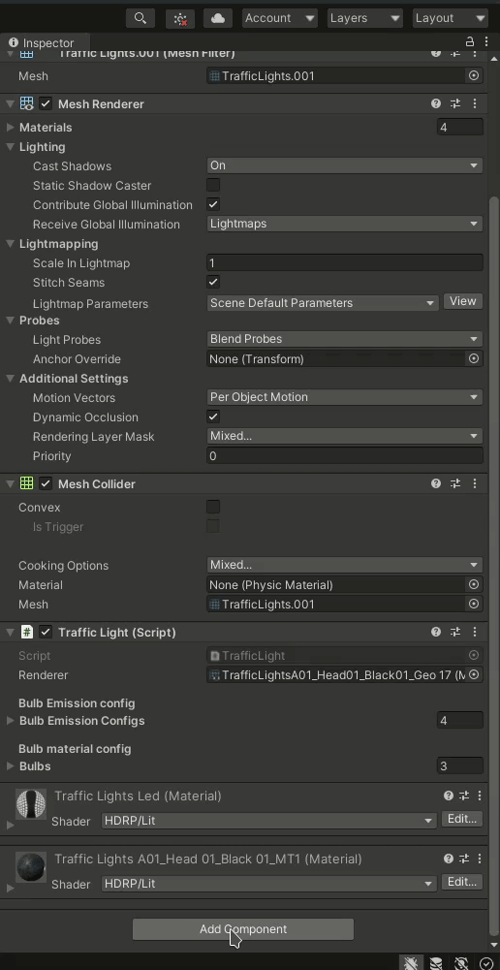The image size is (500, 970).
Task: Open Mesh Collider more options menu
Action: 475,483
